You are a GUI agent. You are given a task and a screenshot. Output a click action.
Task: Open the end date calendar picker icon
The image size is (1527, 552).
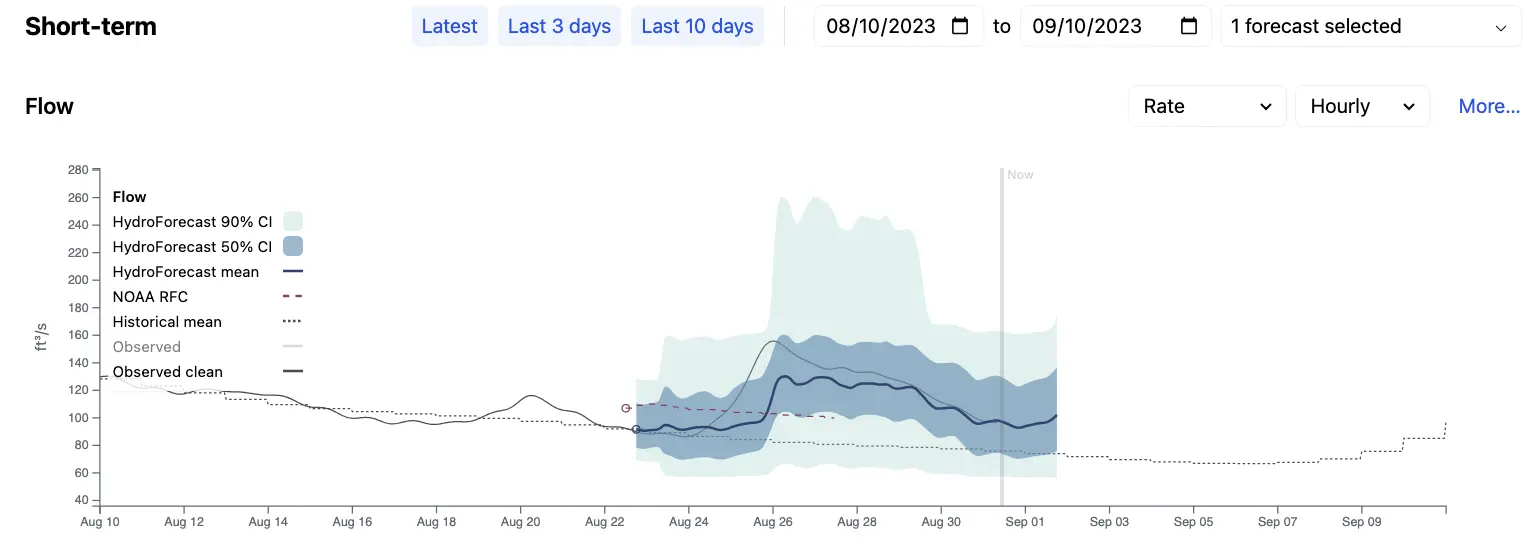1189,26
